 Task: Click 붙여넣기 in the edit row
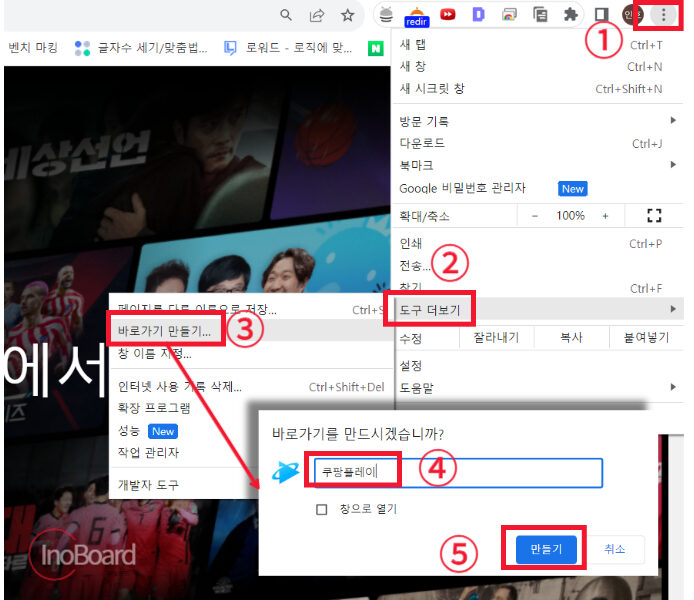coord(646,338)
